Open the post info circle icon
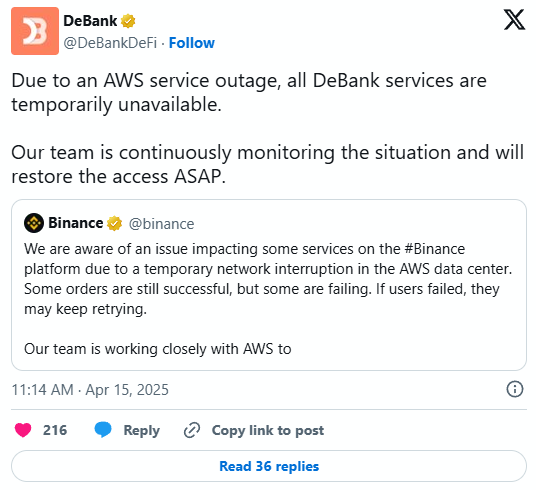The width and height of the screenshot is (536, 490). [514, 389]
